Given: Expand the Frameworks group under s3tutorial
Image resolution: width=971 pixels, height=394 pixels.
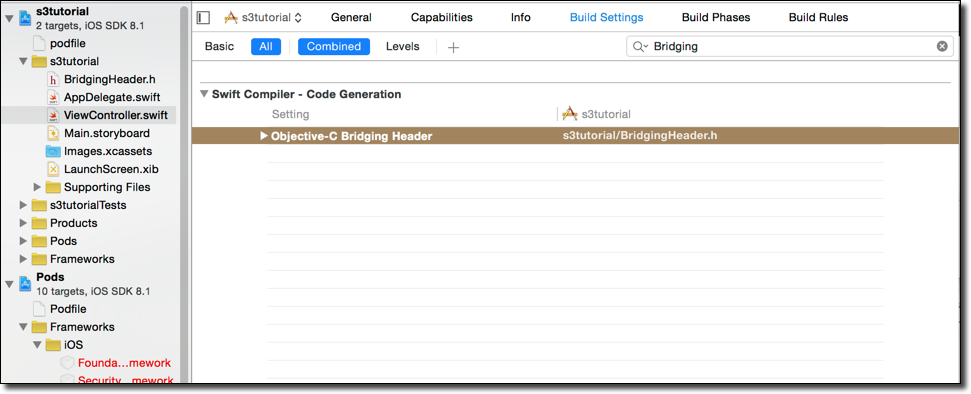Looking at the screenshot, I should click(24, 259).
